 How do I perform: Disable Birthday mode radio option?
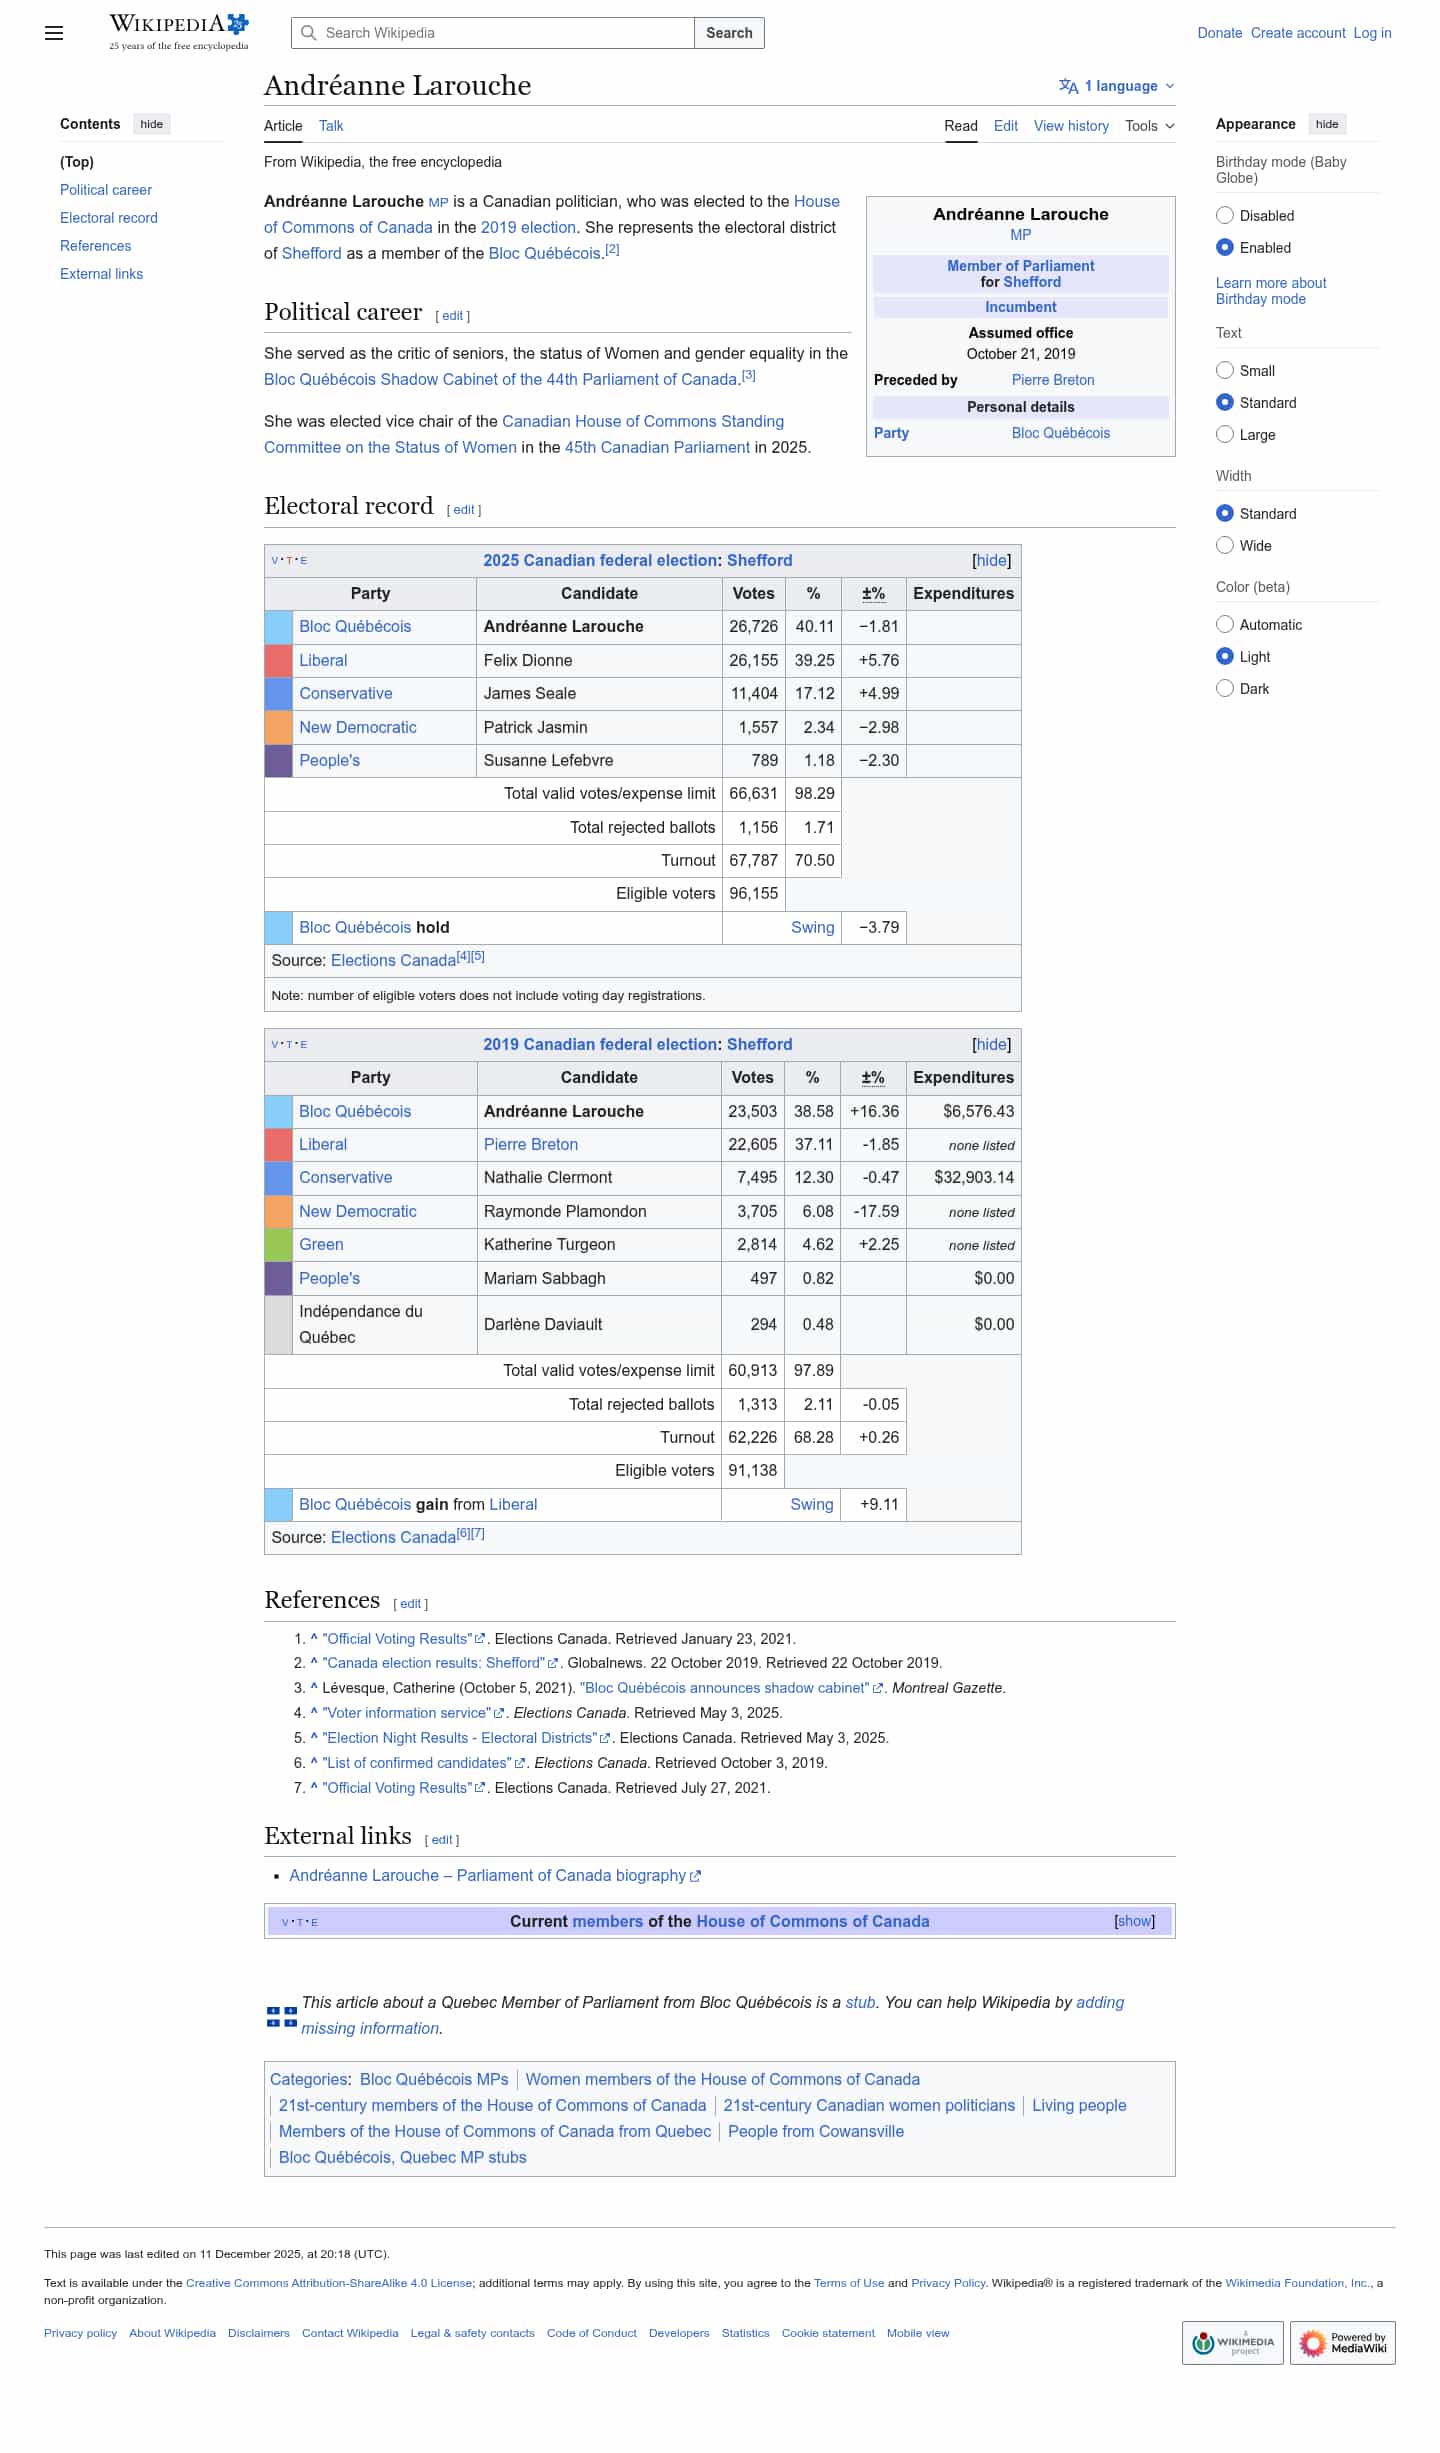pos(1225,215)
